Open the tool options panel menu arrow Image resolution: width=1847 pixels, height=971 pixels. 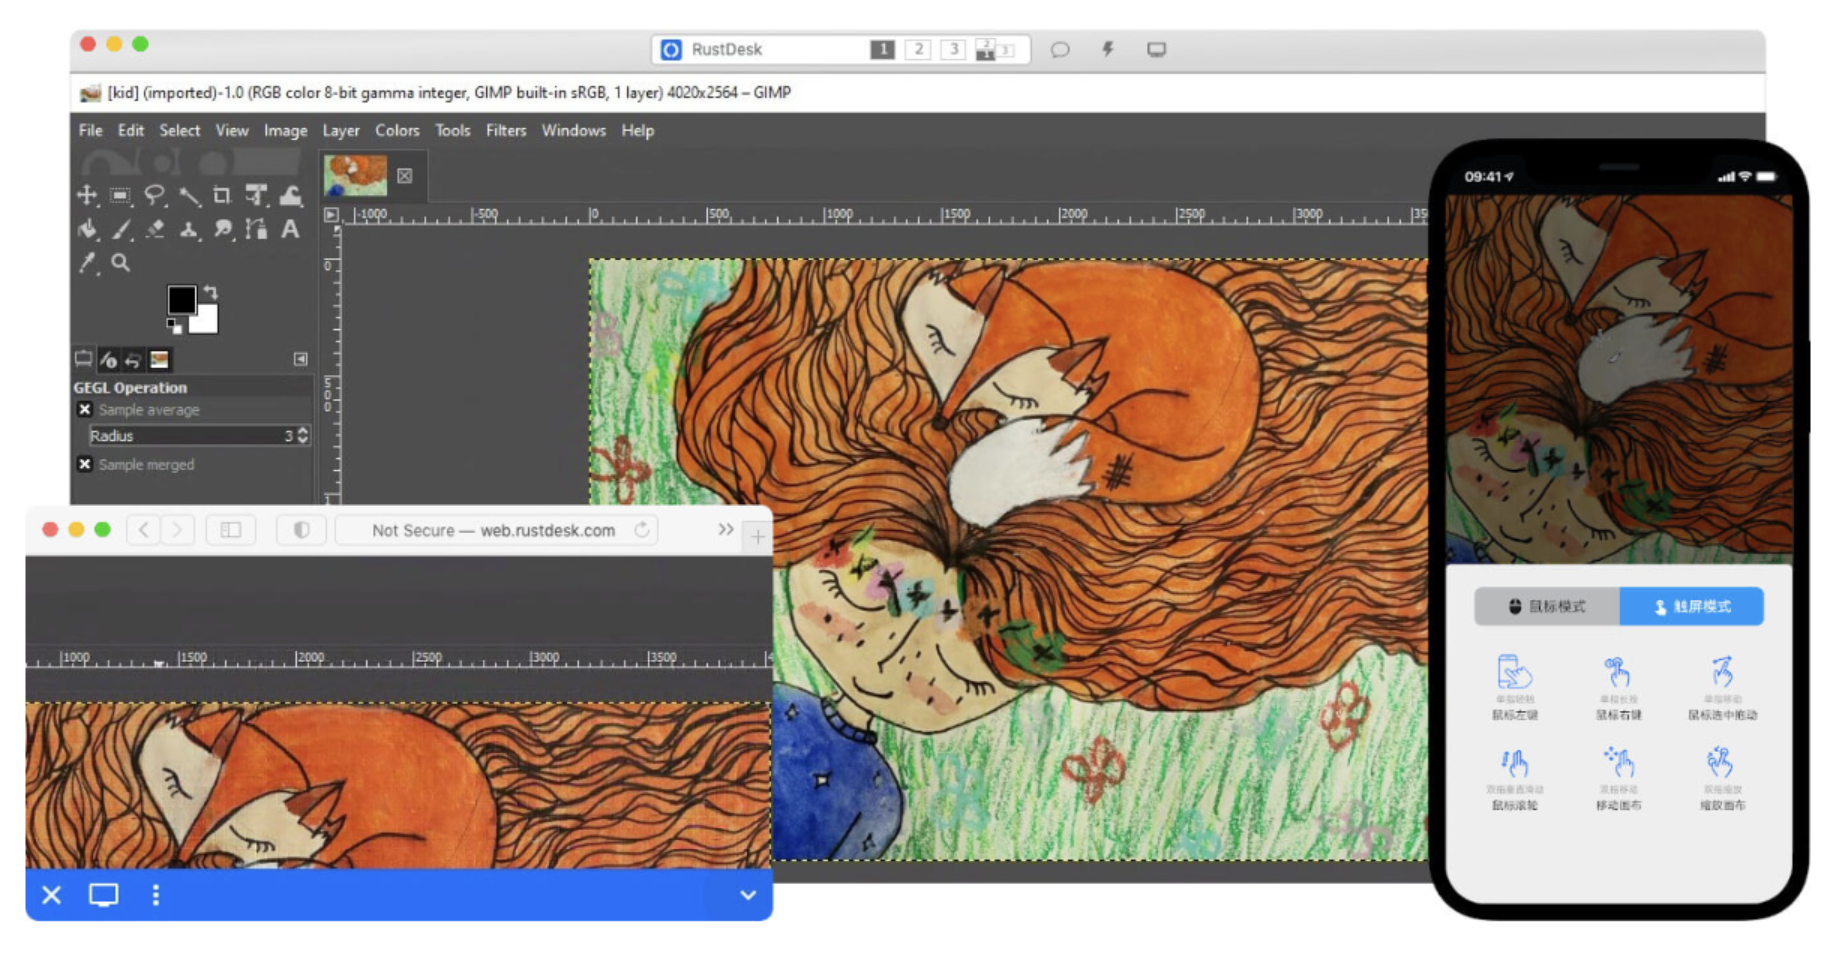pos(300,359)
